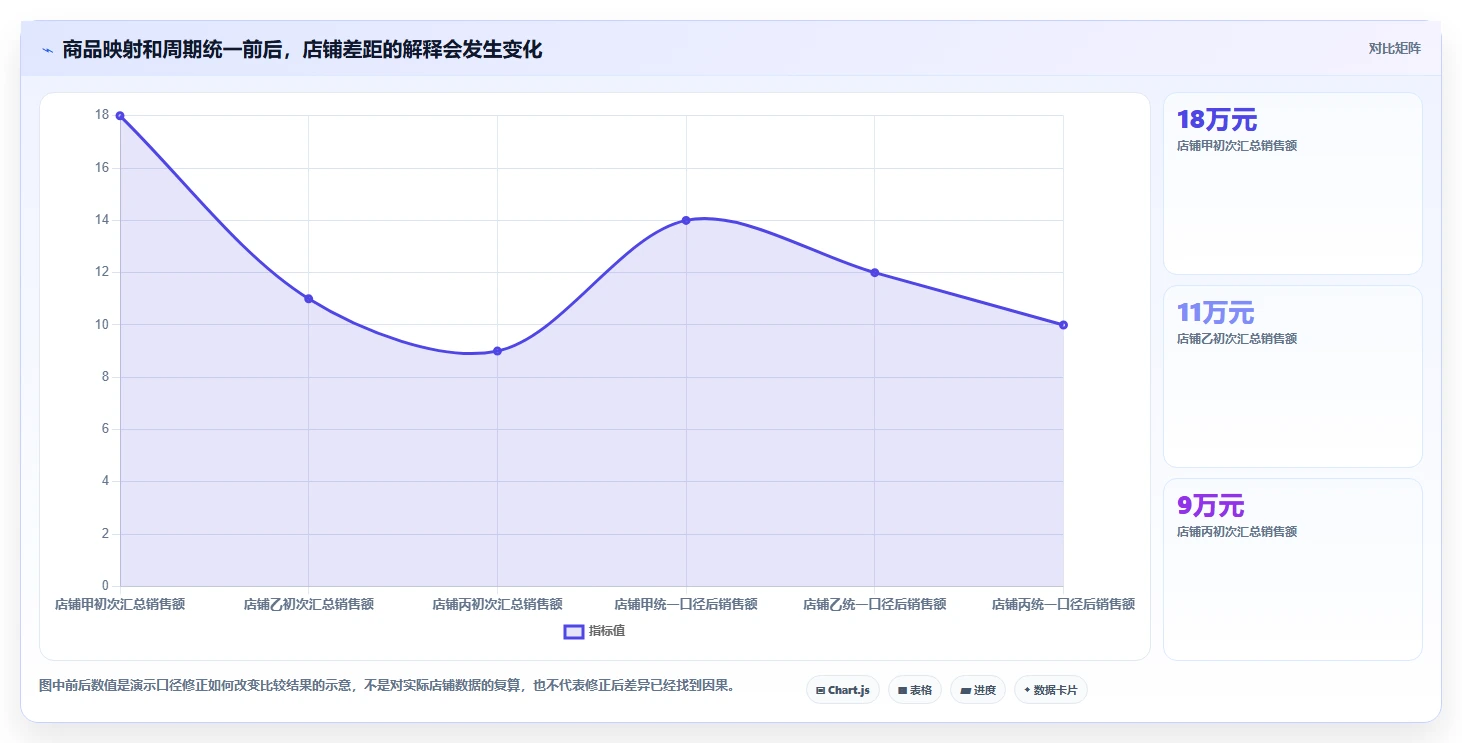Viewport: 1462px width, 743px height.
Task: Open the 对比矩阵 label
Action: pos(1395,48)
